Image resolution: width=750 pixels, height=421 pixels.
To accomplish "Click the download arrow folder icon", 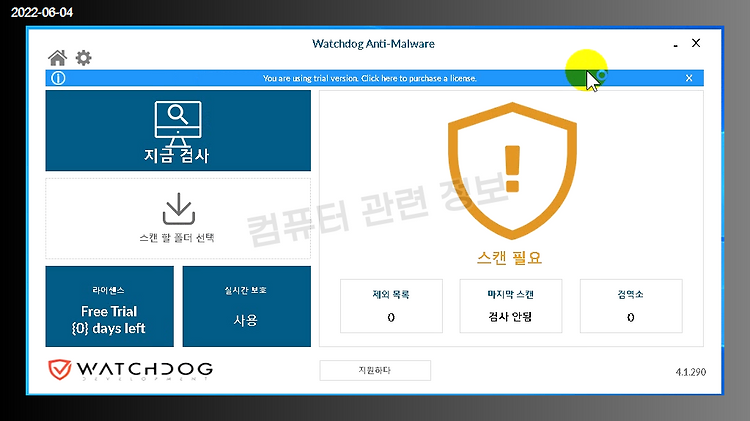I will [179, 209].
